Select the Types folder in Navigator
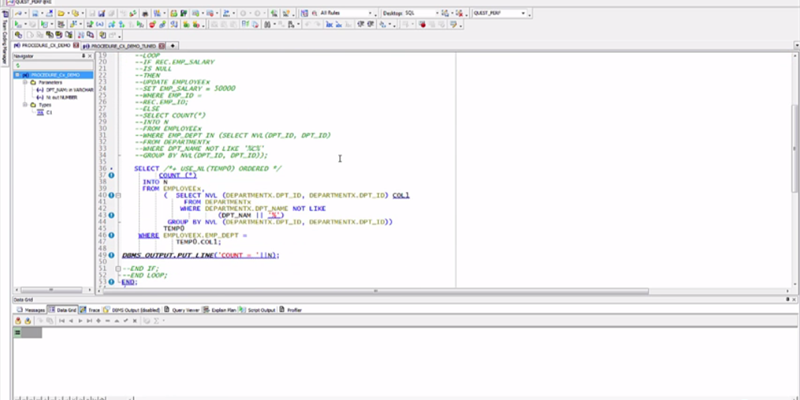Screen dimensions: 800x400 tap(41, 105)
